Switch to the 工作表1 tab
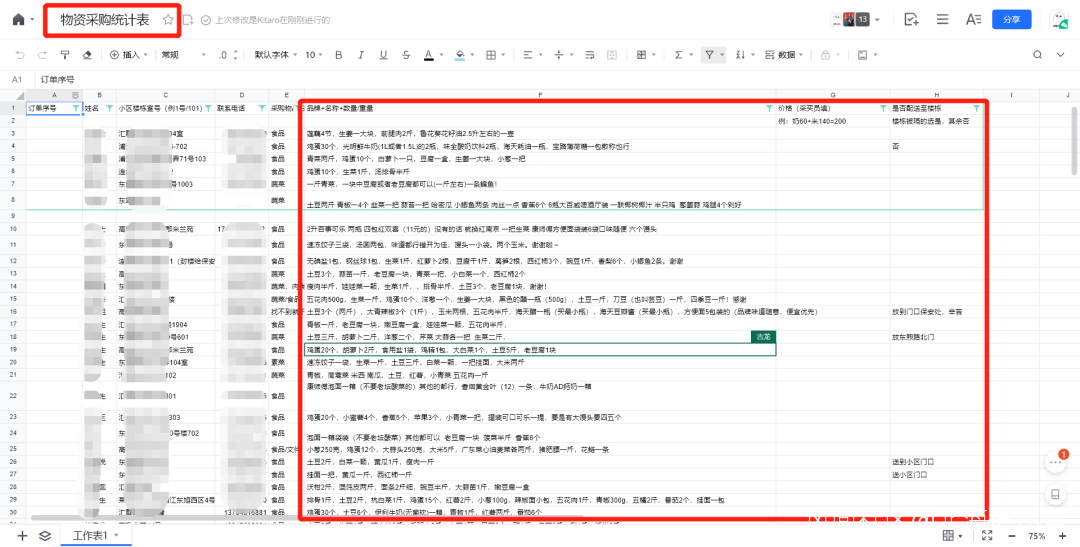 [90, 535]
